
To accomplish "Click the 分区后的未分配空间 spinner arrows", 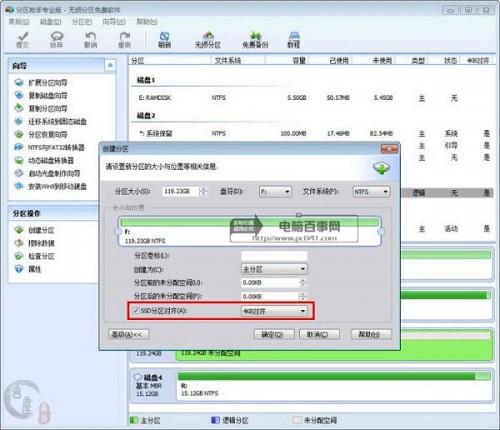I will (303, 296).
